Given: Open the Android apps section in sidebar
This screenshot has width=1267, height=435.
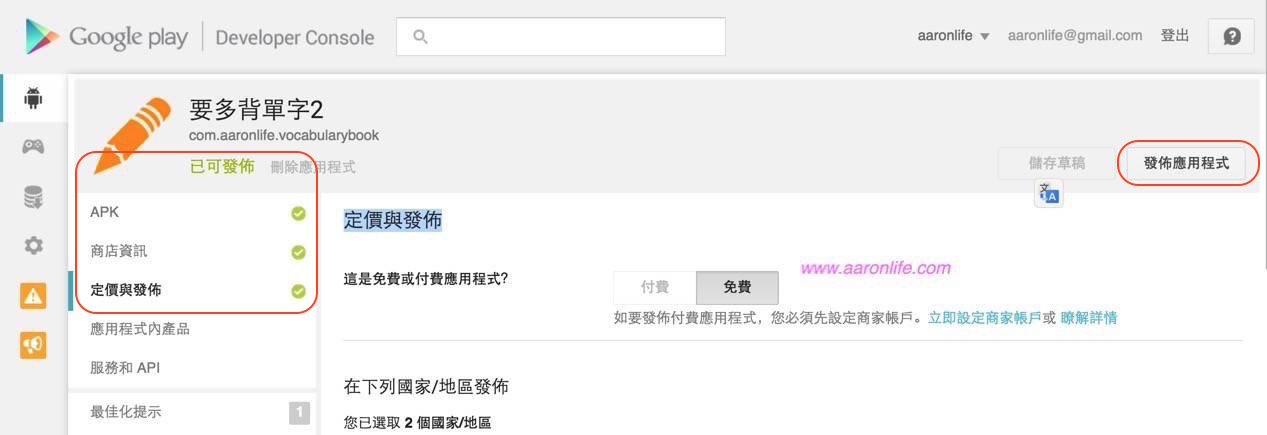Looking at the screenshot, I should tap(33, 97).
